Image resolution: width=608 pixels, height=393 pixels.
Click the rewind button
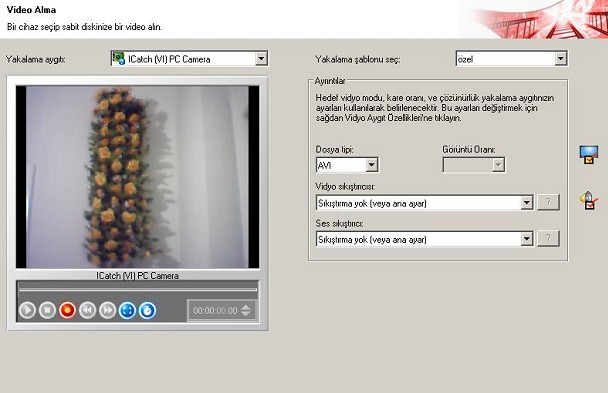point(87,310)
